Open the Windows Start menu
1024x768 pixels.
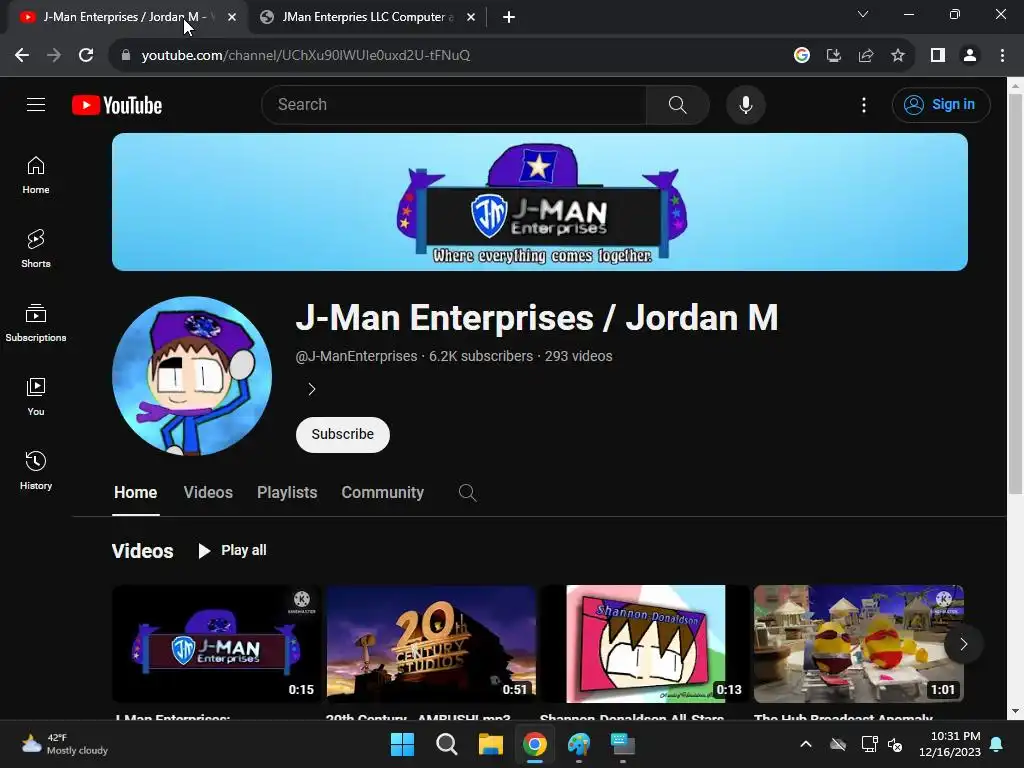[402, 744]
